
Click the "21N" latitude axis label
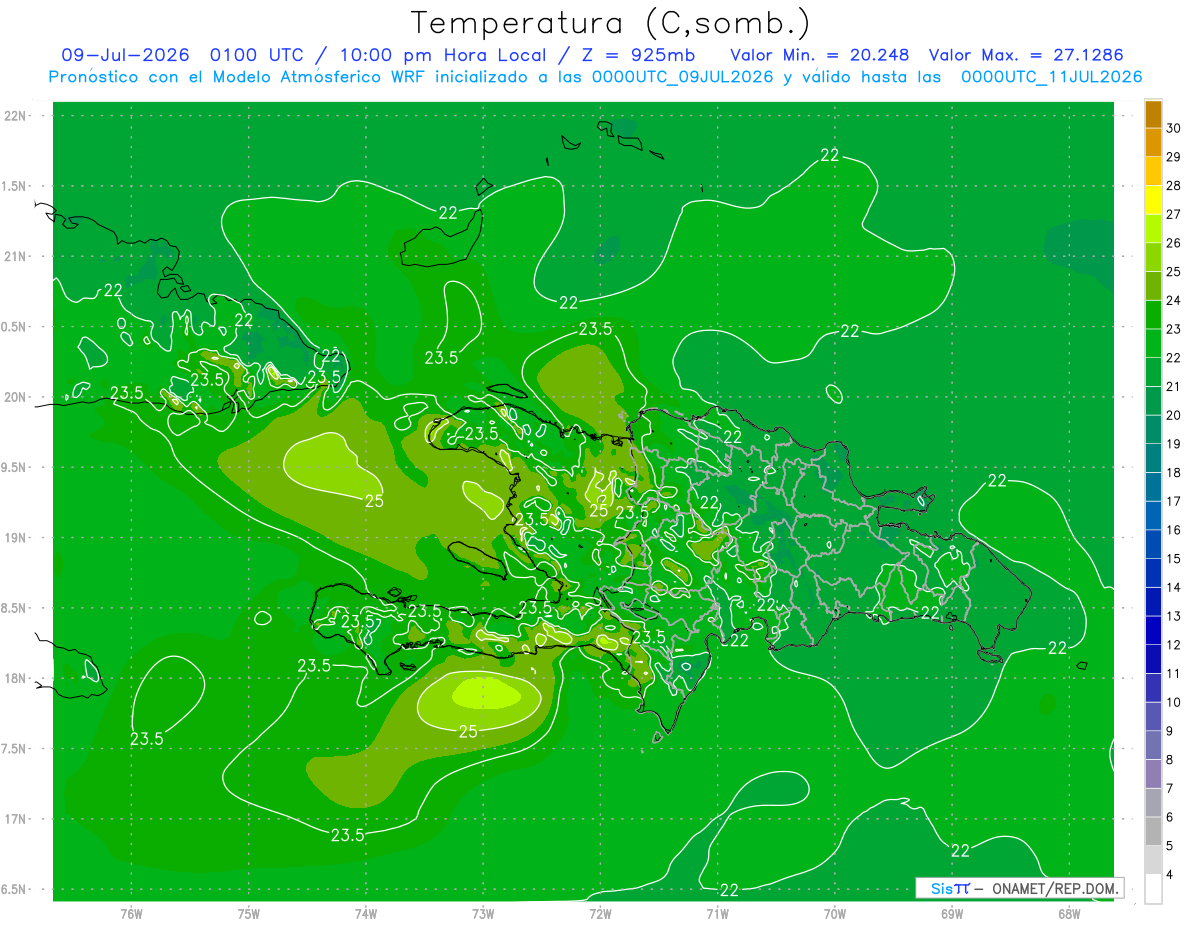[x=15, y=256]
